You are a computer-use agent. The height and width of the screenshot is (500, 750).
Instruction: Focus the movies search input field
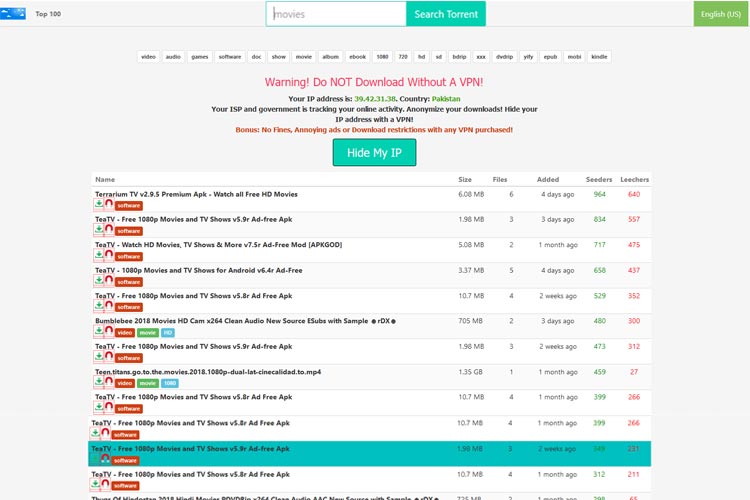click(336, 14)
